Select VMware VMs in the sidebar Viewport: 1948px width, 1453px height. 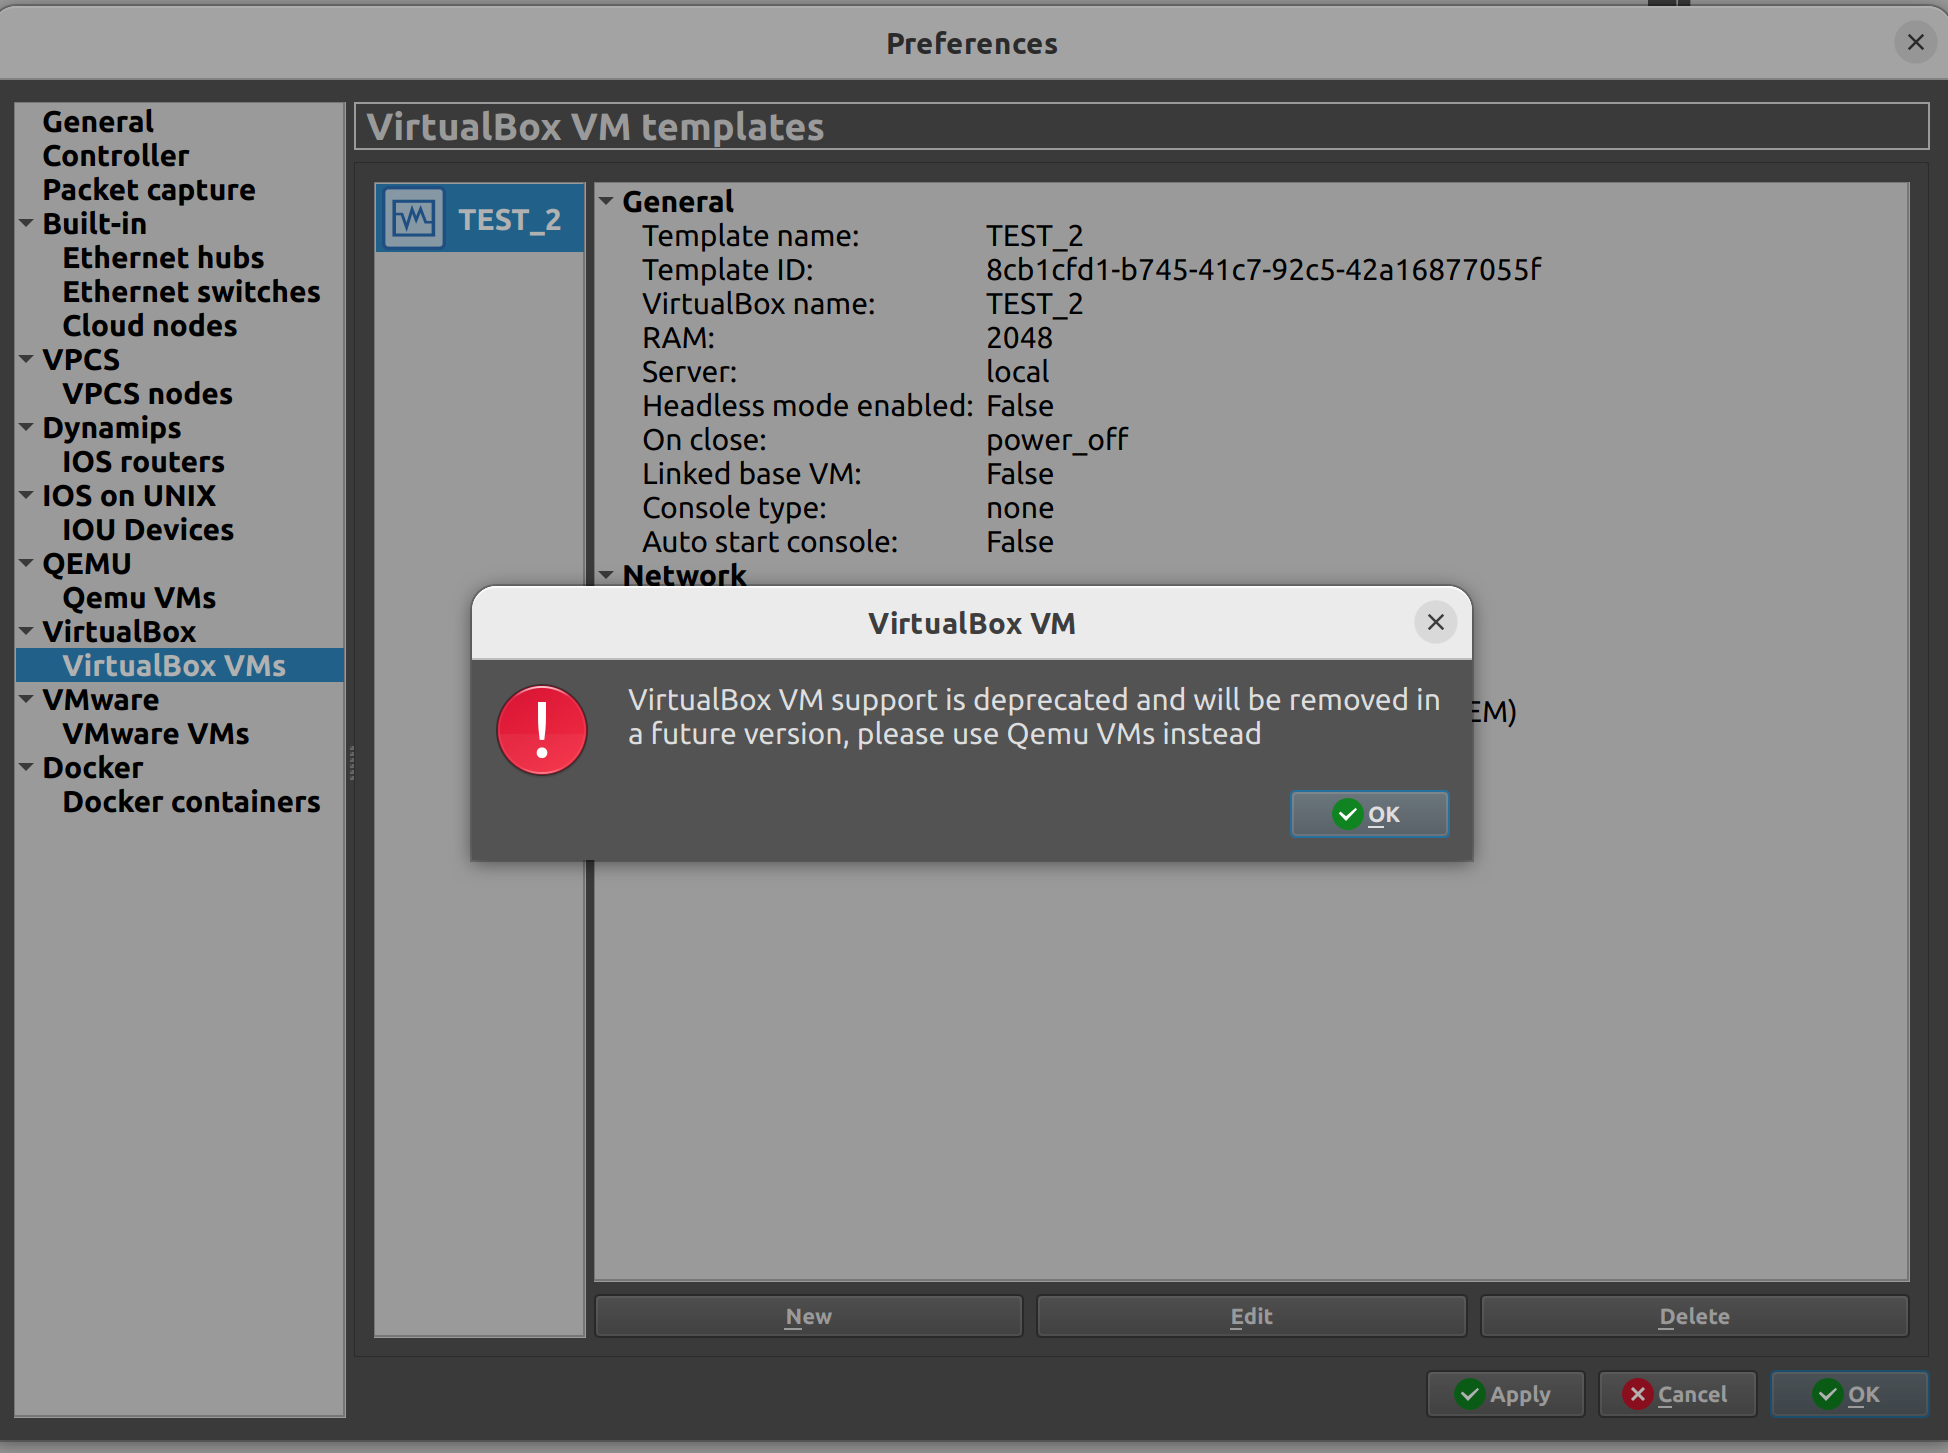[x=156, y=733]
